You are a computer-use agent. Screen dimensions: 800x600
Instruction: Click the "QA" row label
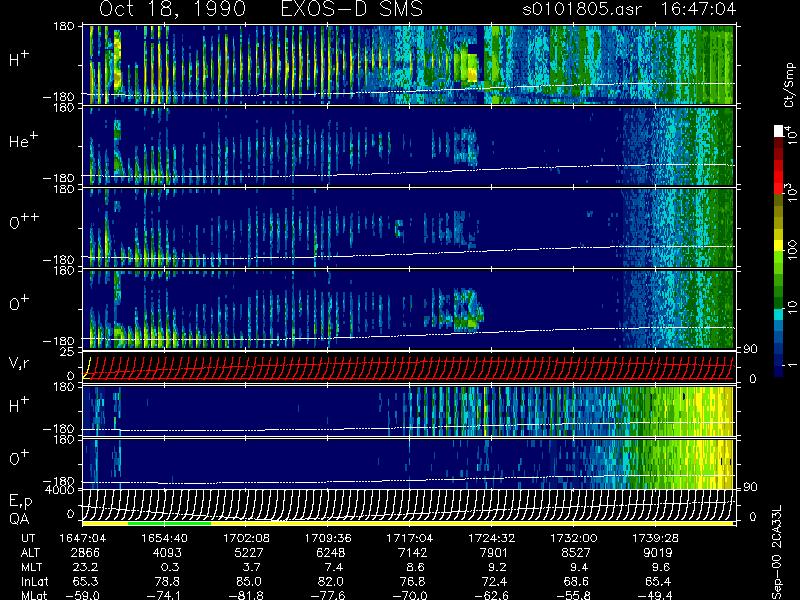[x=19, y=518]
